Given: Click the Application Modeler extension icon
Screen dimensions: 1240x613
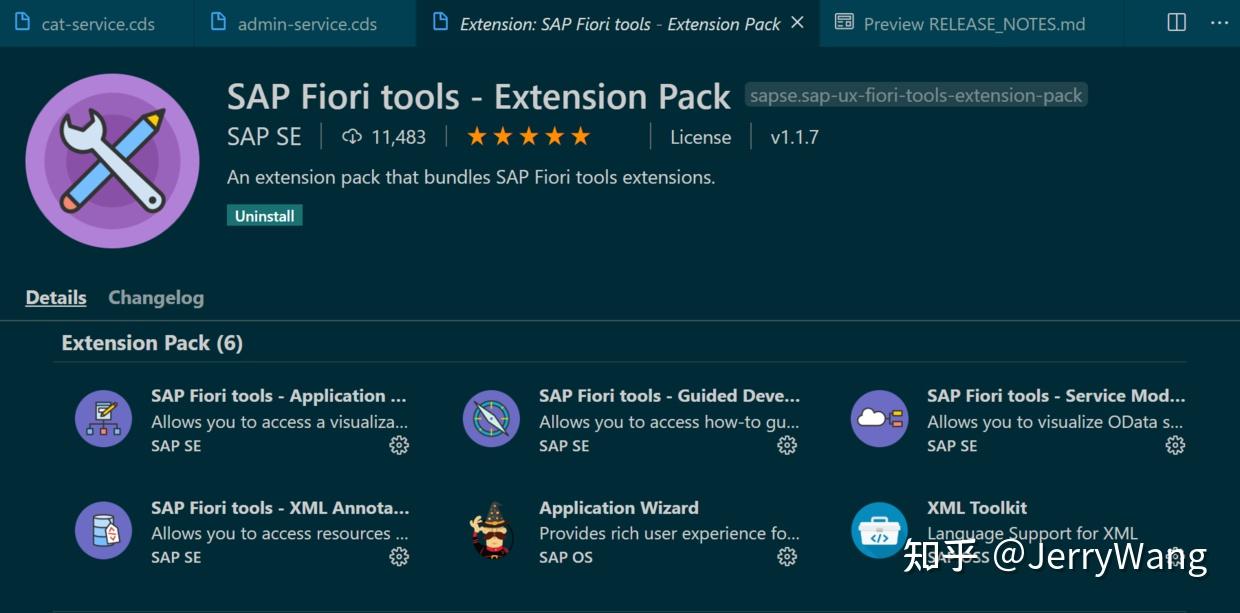Looking at the screenshot, I should pyautogui.click(x=103, y=418).
